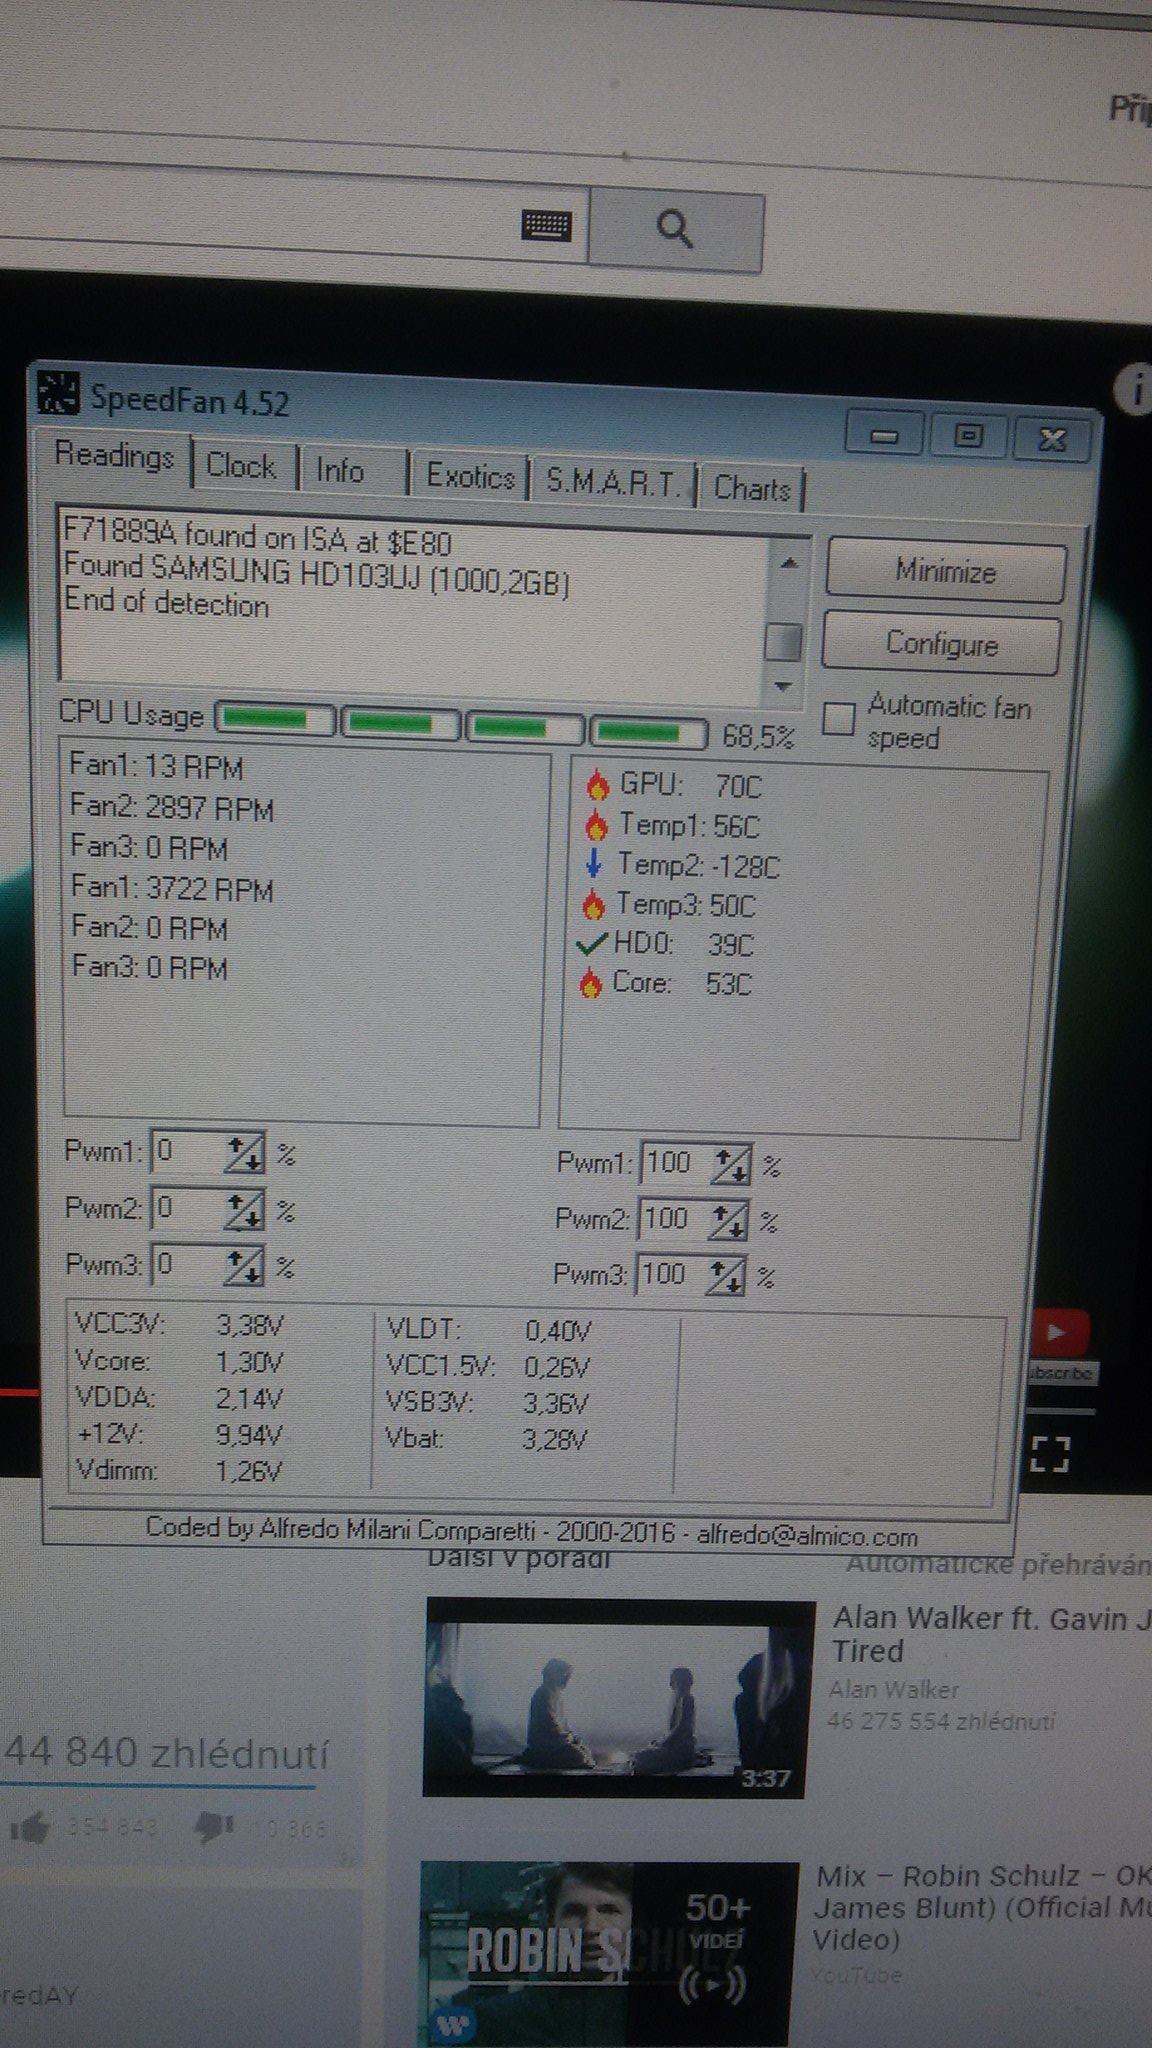Switch to the Readings tab

point(115,457)
